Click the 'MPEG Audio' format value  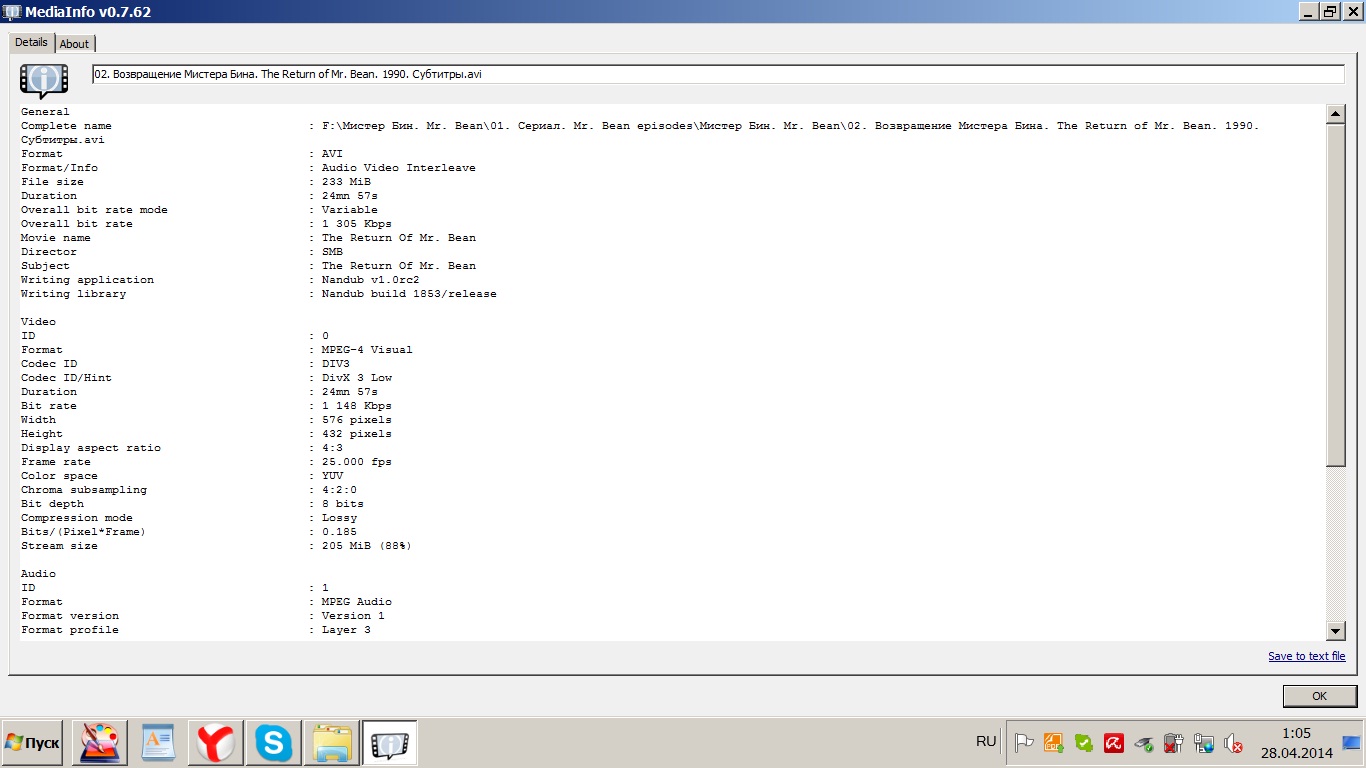[357, 602]
